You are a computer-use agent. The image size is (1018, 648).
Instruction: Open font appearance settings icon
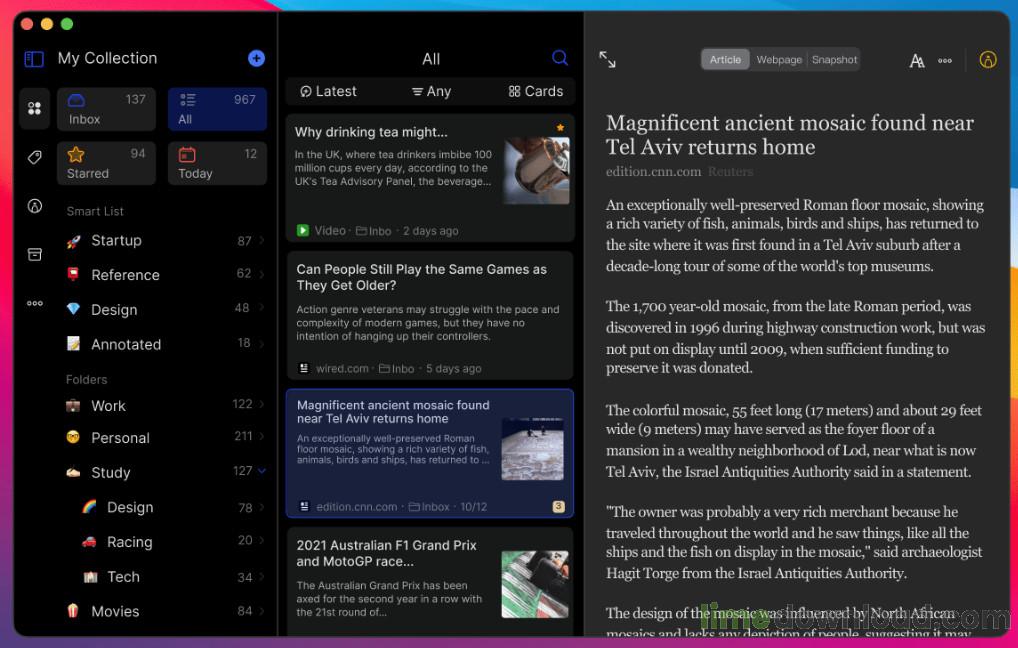coord(917,60)
